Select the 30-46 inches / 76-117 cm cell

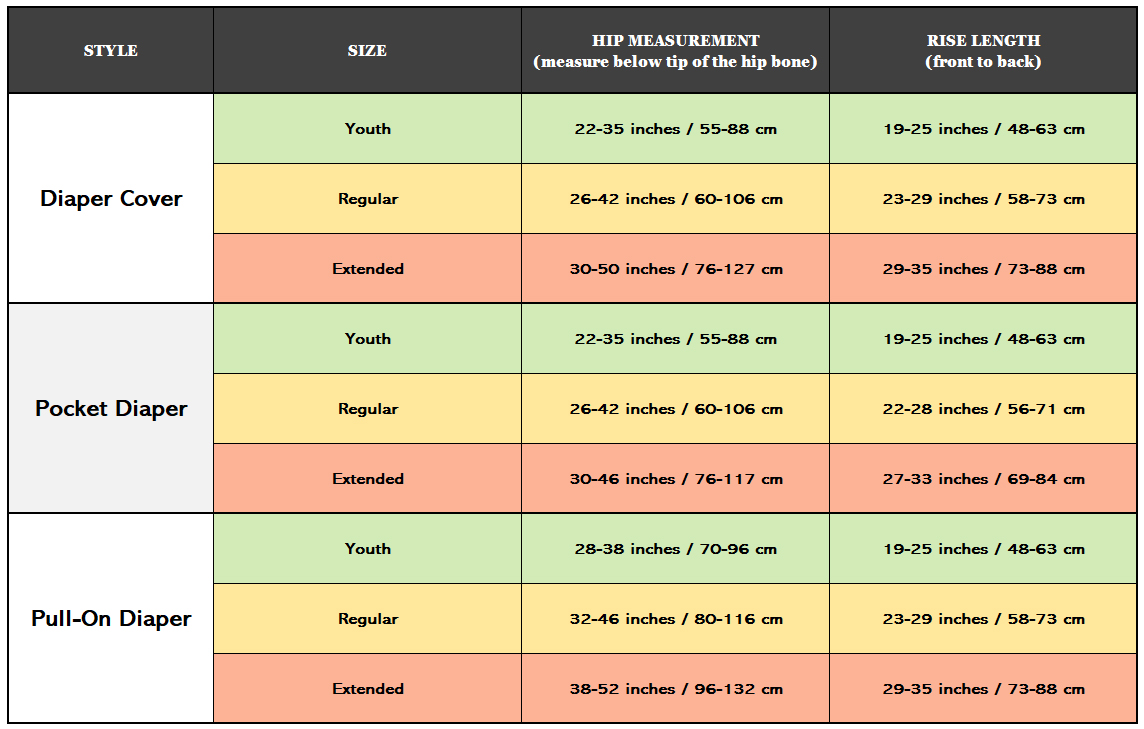675,479
